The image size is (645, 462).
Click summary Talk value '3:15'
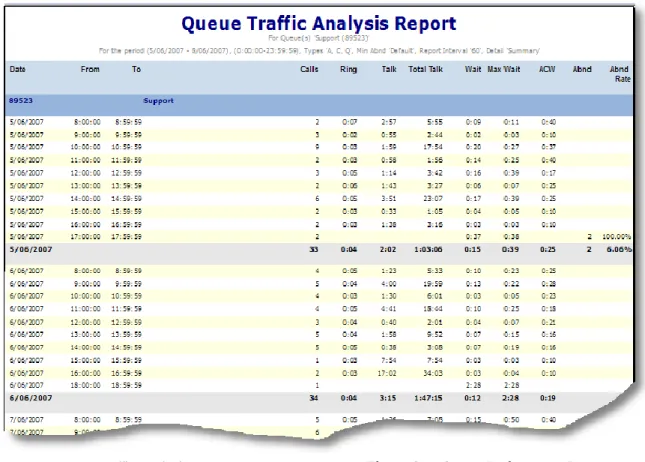(x=388, y=398)
